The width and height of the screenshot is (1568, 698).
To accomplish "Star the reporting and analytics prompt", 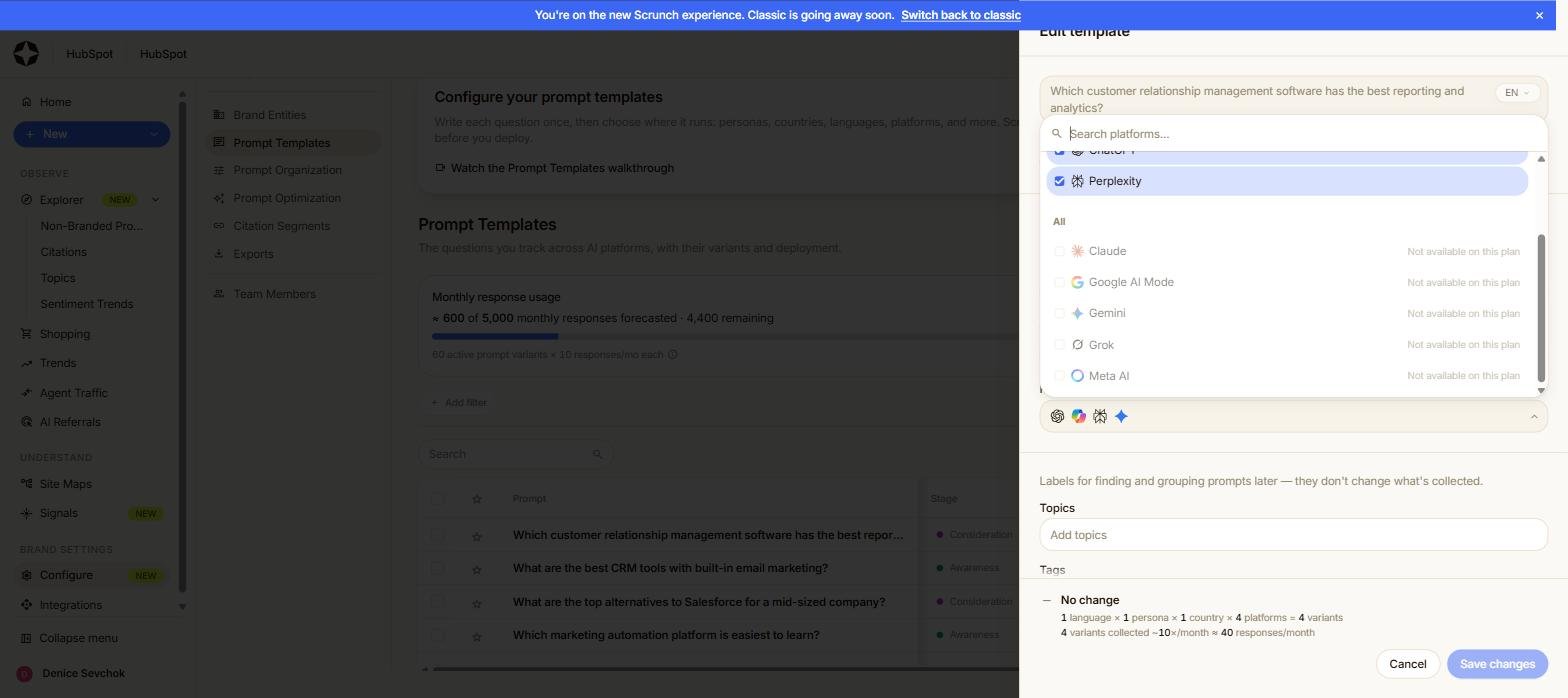I will [477, 536].
